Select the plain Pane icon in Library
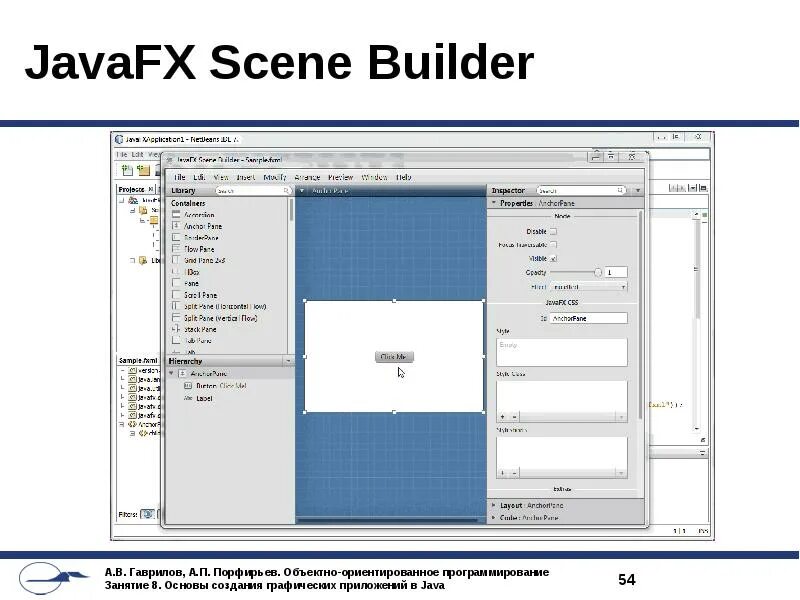The image size is (800, 600). tap(176, 283)
